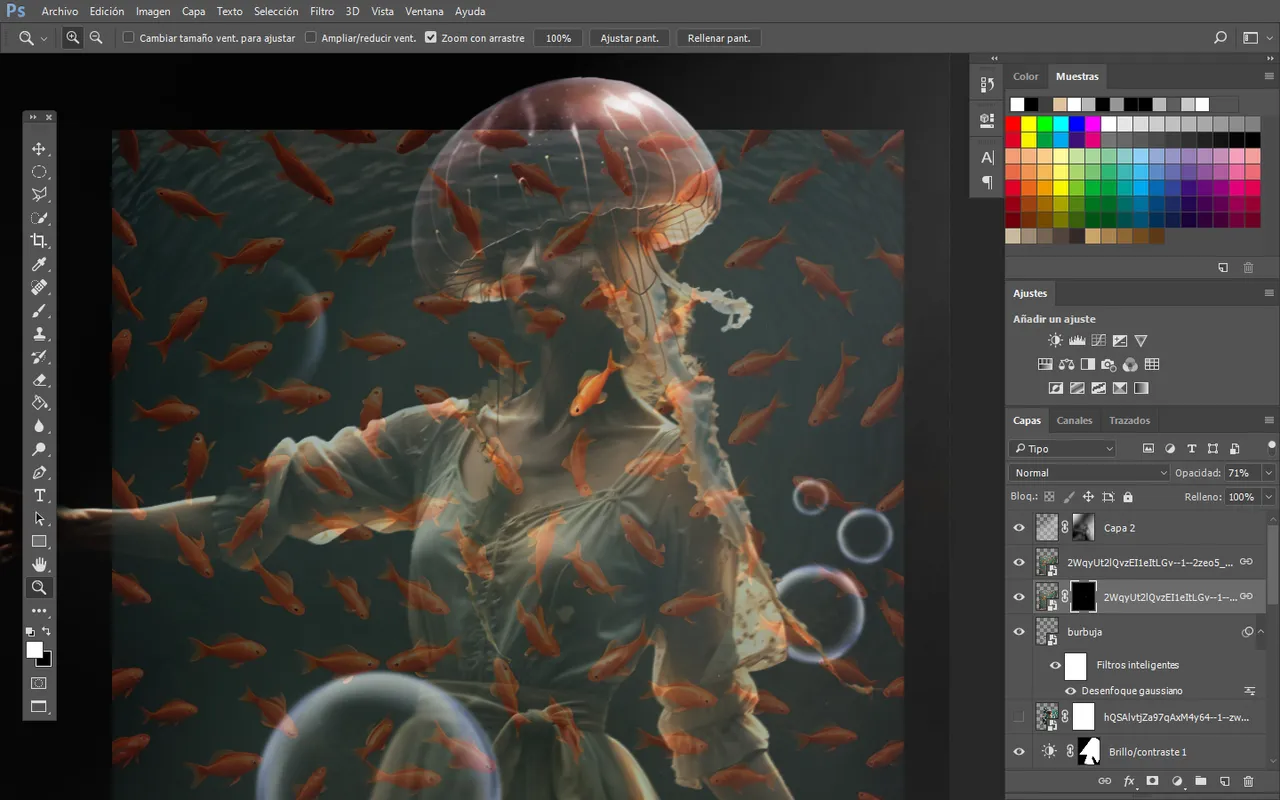
Task: Swap foreground and background colors
Action: tap(47, 632)
